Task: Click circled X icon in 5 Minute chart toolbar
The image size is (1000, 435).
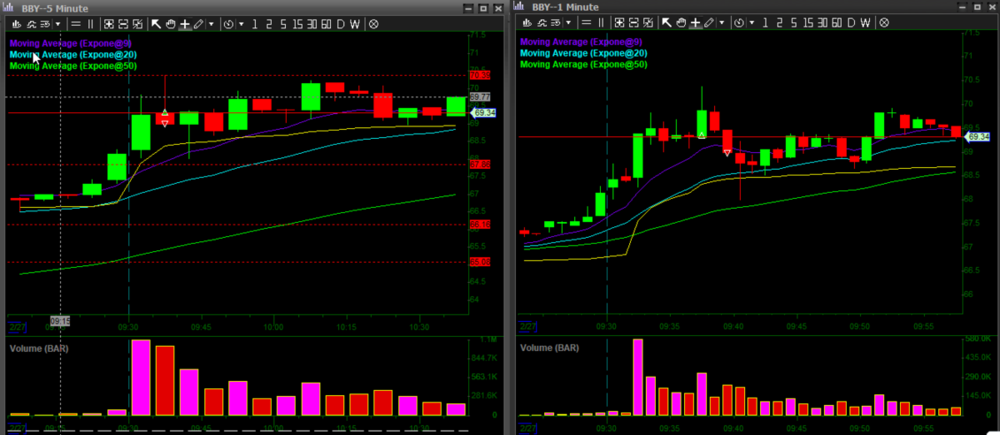Action: (374, 22)
